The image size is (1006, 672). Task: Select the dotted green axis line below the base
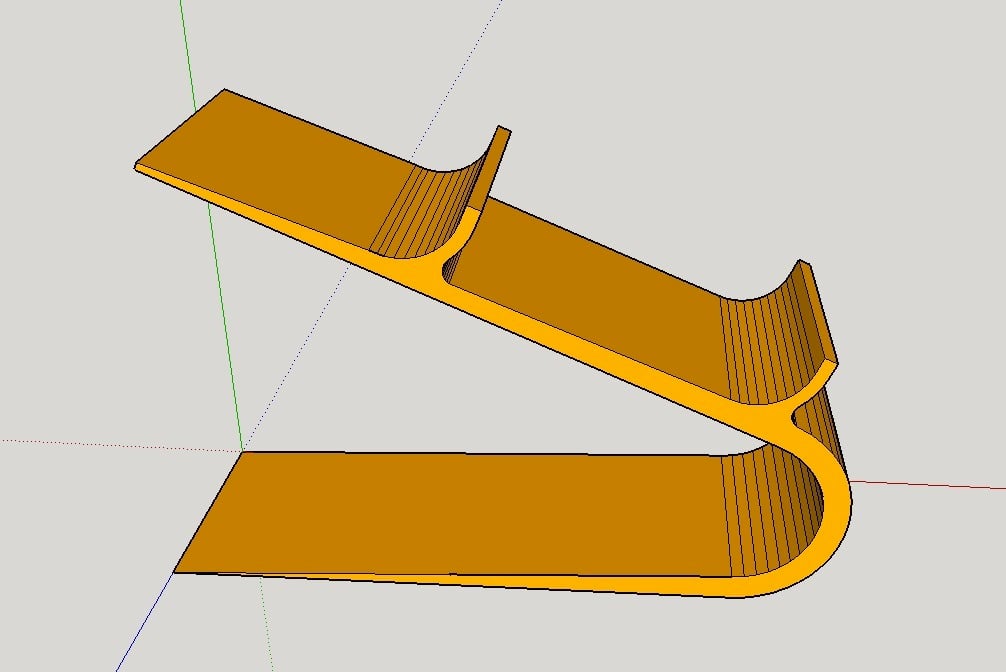click(266, 624)
